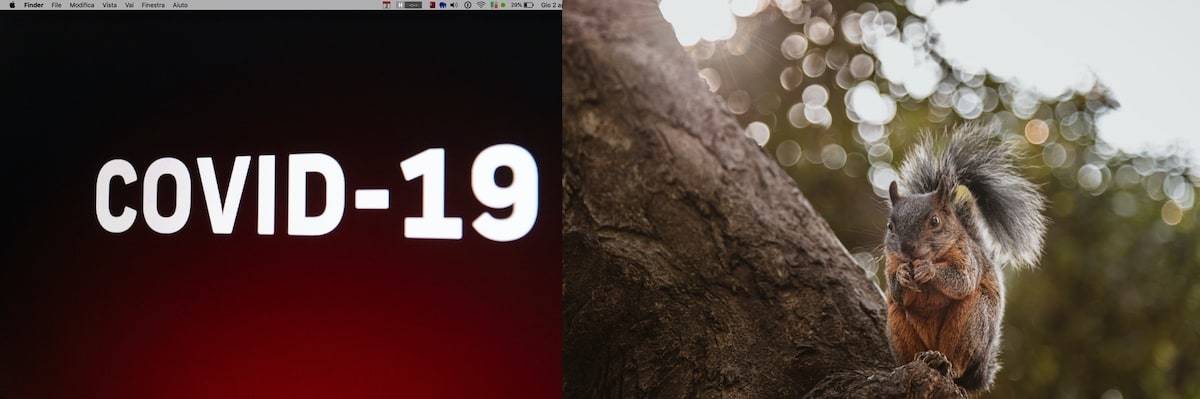
Task: Click the date and time display
Action: coord(550,5)
